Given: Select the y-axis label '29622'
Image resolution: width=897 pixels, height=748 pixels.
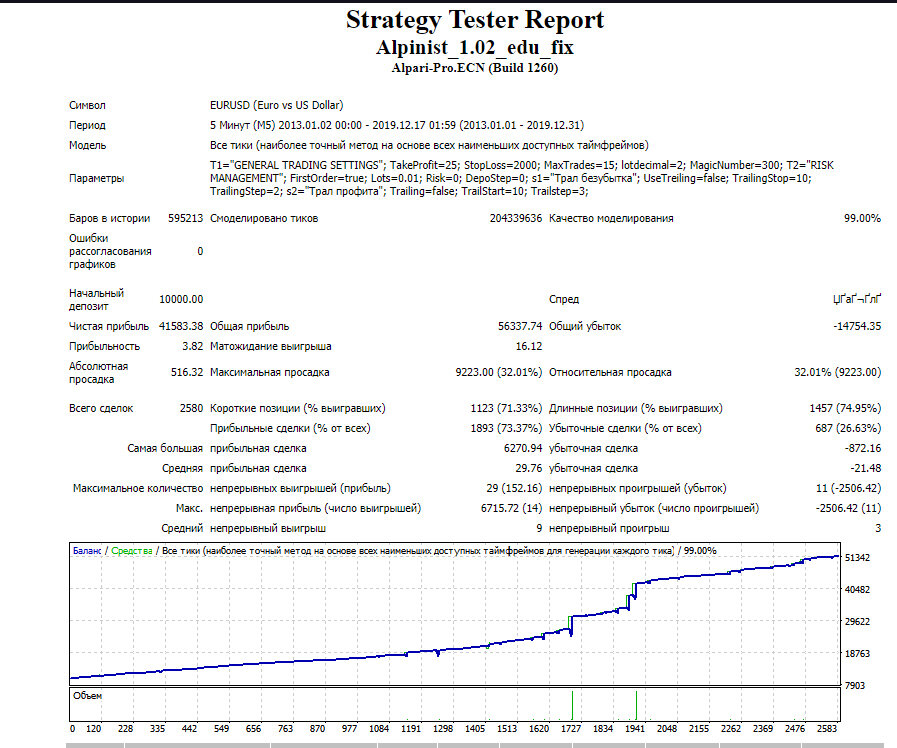Looking at the screenshot, I should [x=857, y=622].
